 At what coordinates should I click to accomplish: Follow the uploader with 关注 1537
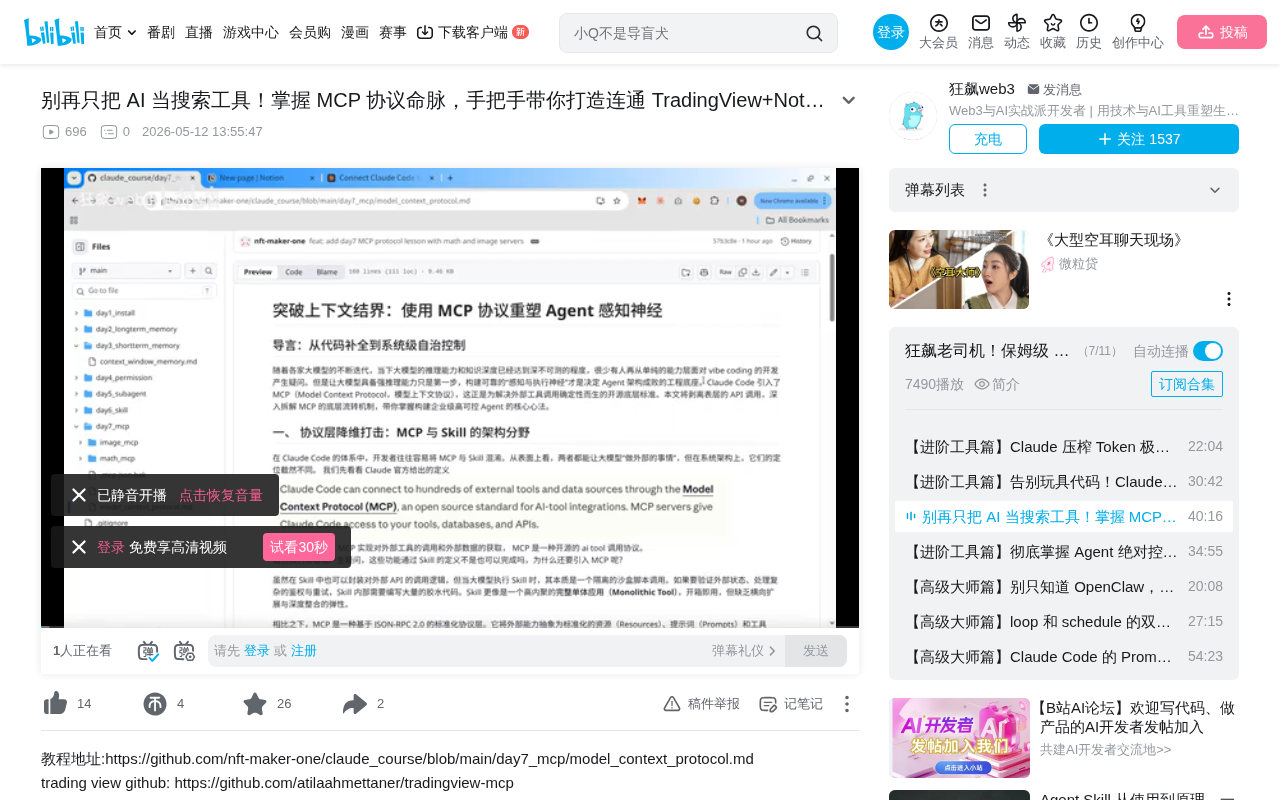coord(1139,139)
